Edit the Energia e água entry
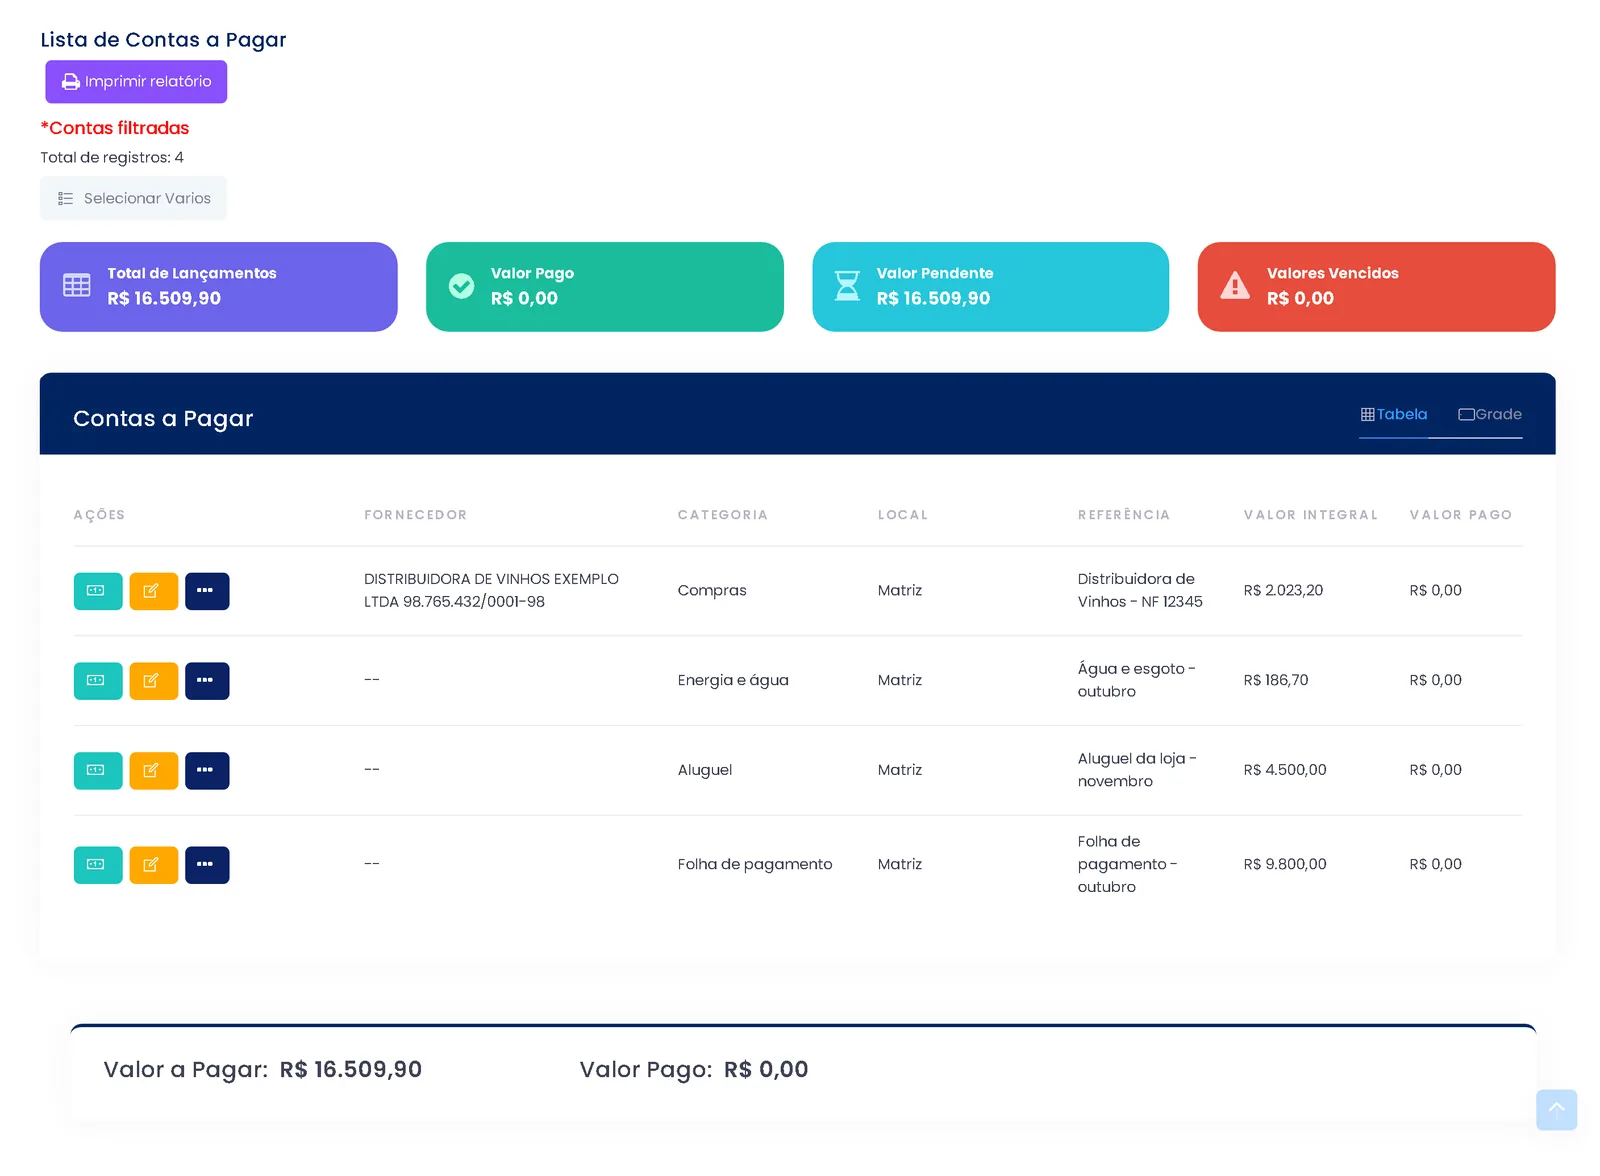This screenshot has width=1600, height=1176. tap(153, 681)
